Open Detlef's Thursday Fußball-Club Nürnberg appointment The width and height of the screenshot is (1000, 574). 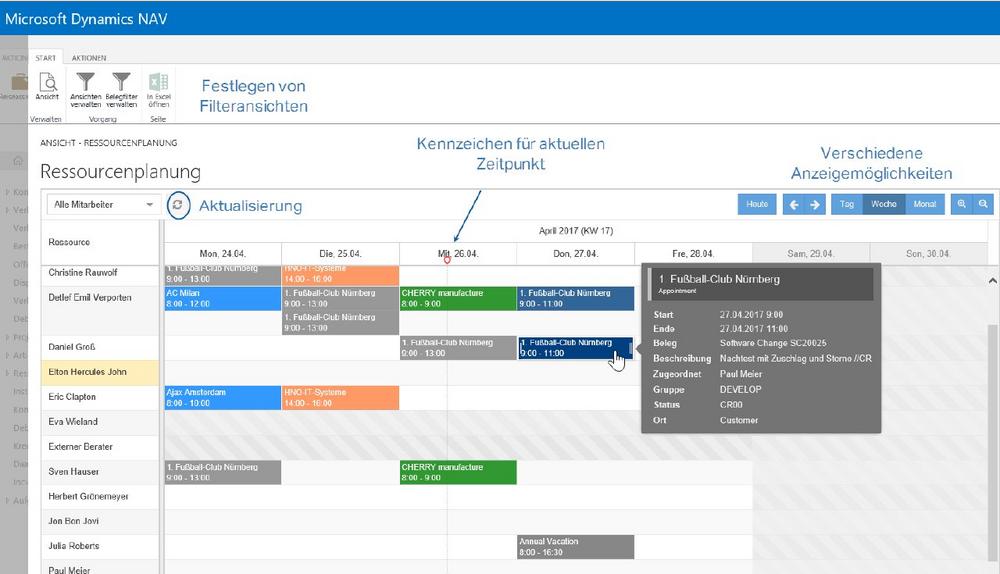point(576,298)
